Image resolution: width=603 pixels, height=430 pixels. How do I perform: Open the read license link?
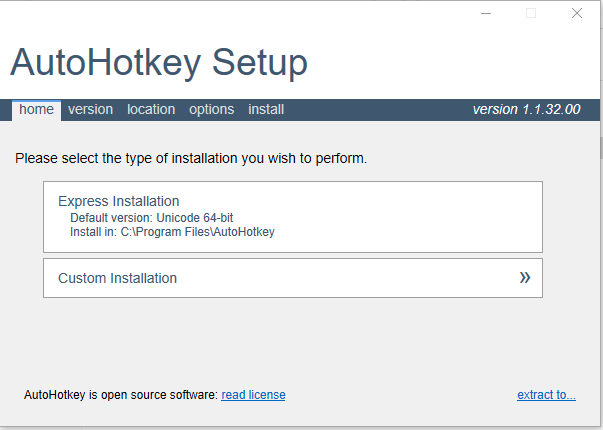253,395
